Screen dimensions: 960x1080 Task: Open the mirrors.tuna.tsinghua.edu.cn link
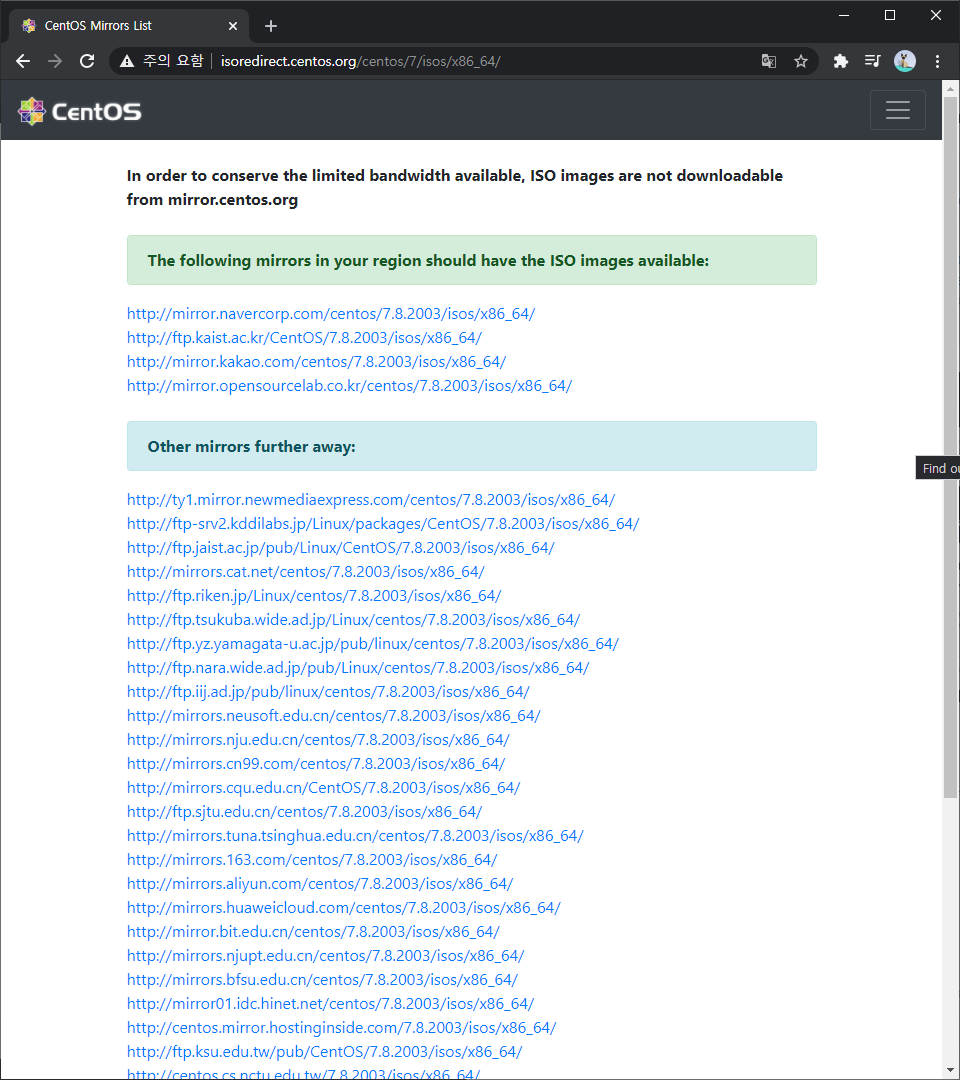point(355,836)
